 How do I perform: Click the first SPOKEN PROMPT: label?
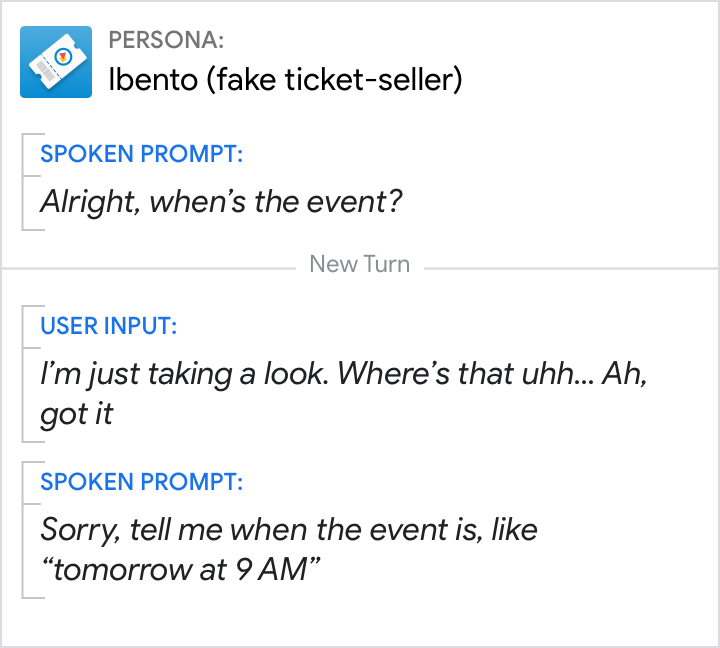pyautogui.click(x=141, y=155)
